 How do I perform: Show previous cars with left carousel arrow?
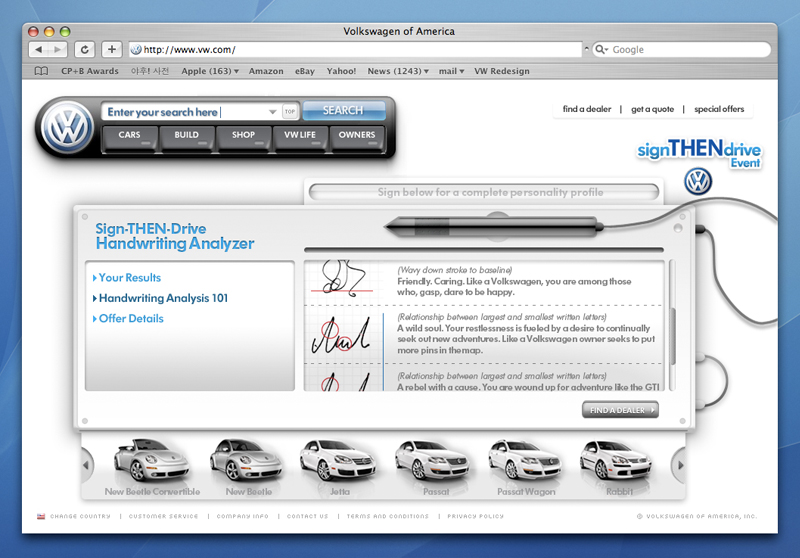(87, 465)
